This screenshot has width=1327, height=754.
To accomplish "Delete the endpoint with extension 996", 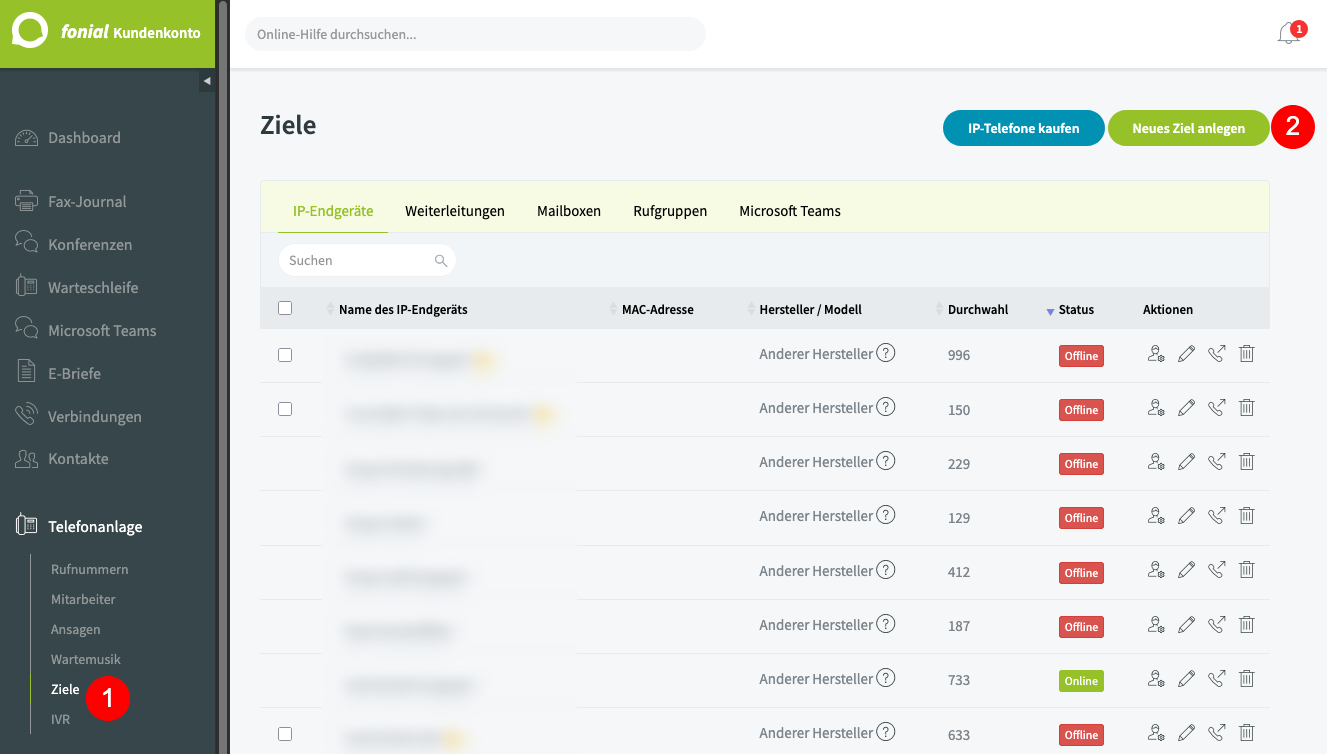I will click(1246, 354).
